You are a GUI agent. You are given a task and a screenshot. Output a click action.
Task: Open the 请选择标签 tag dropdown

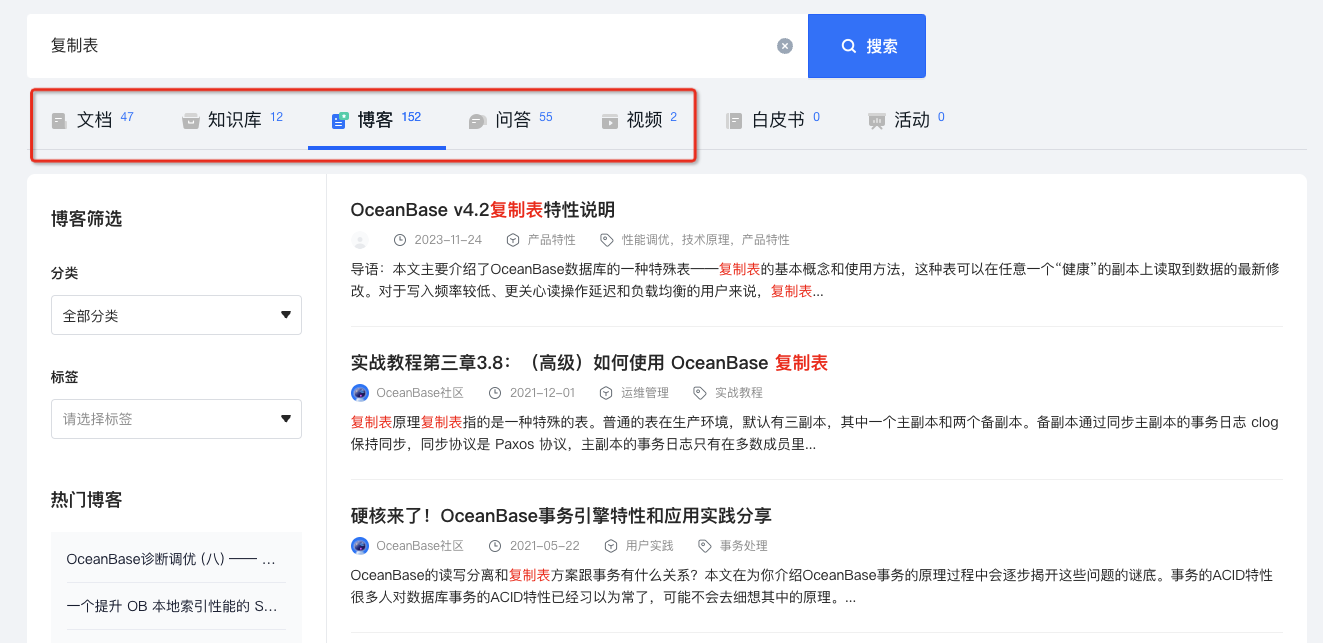[x=176, y=419]
